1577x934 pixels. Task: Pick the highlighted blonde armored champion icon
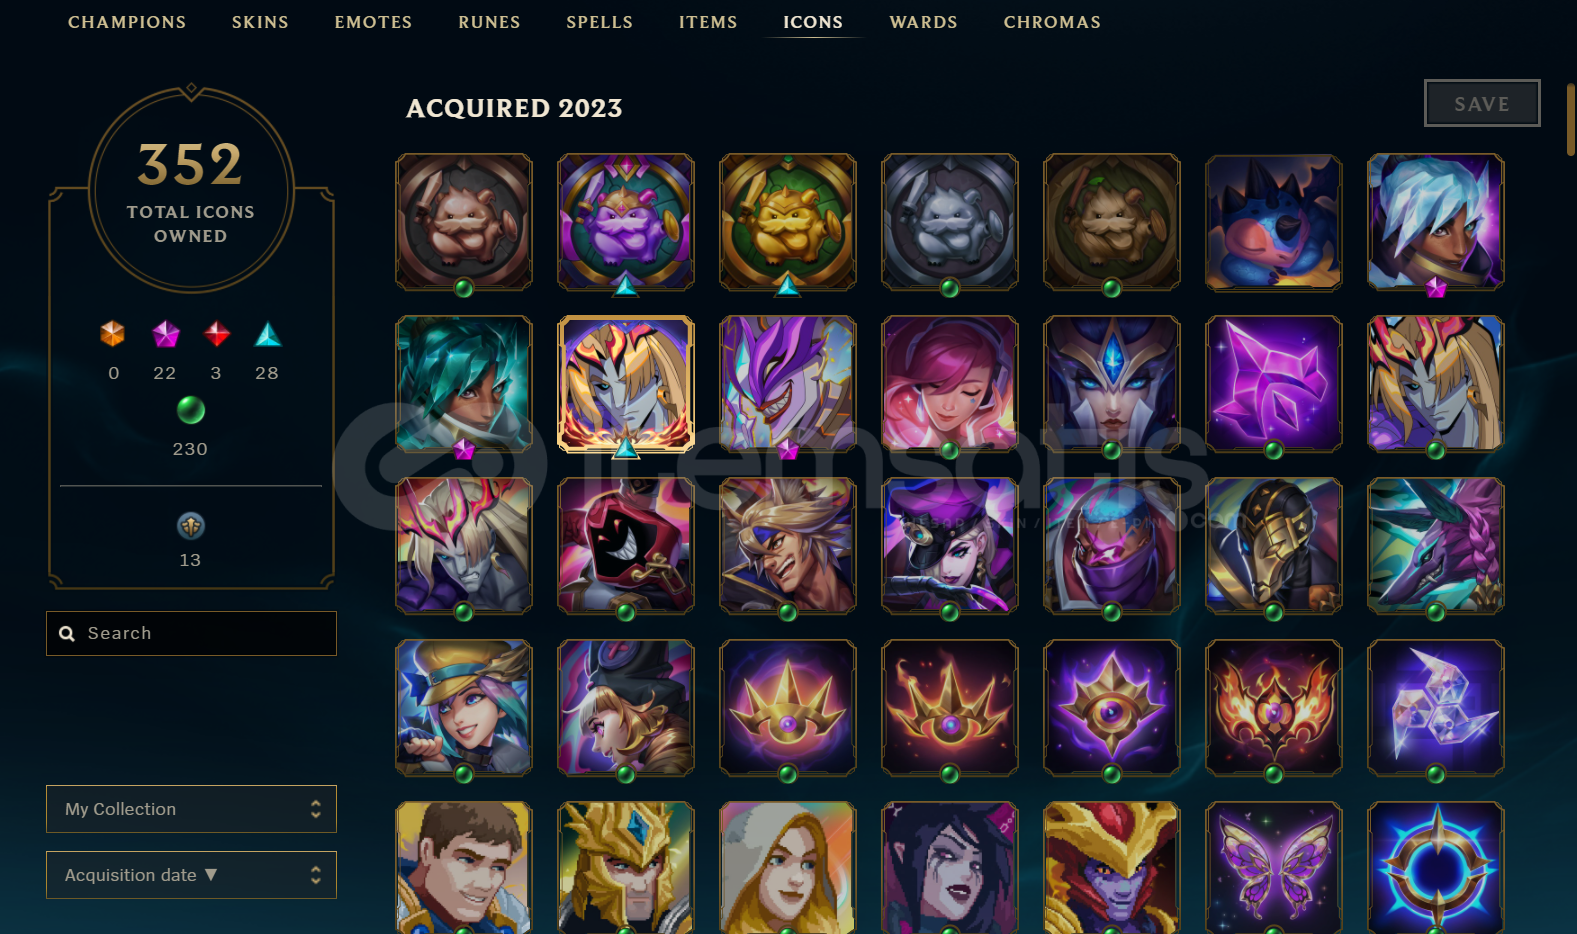[626, 384]
